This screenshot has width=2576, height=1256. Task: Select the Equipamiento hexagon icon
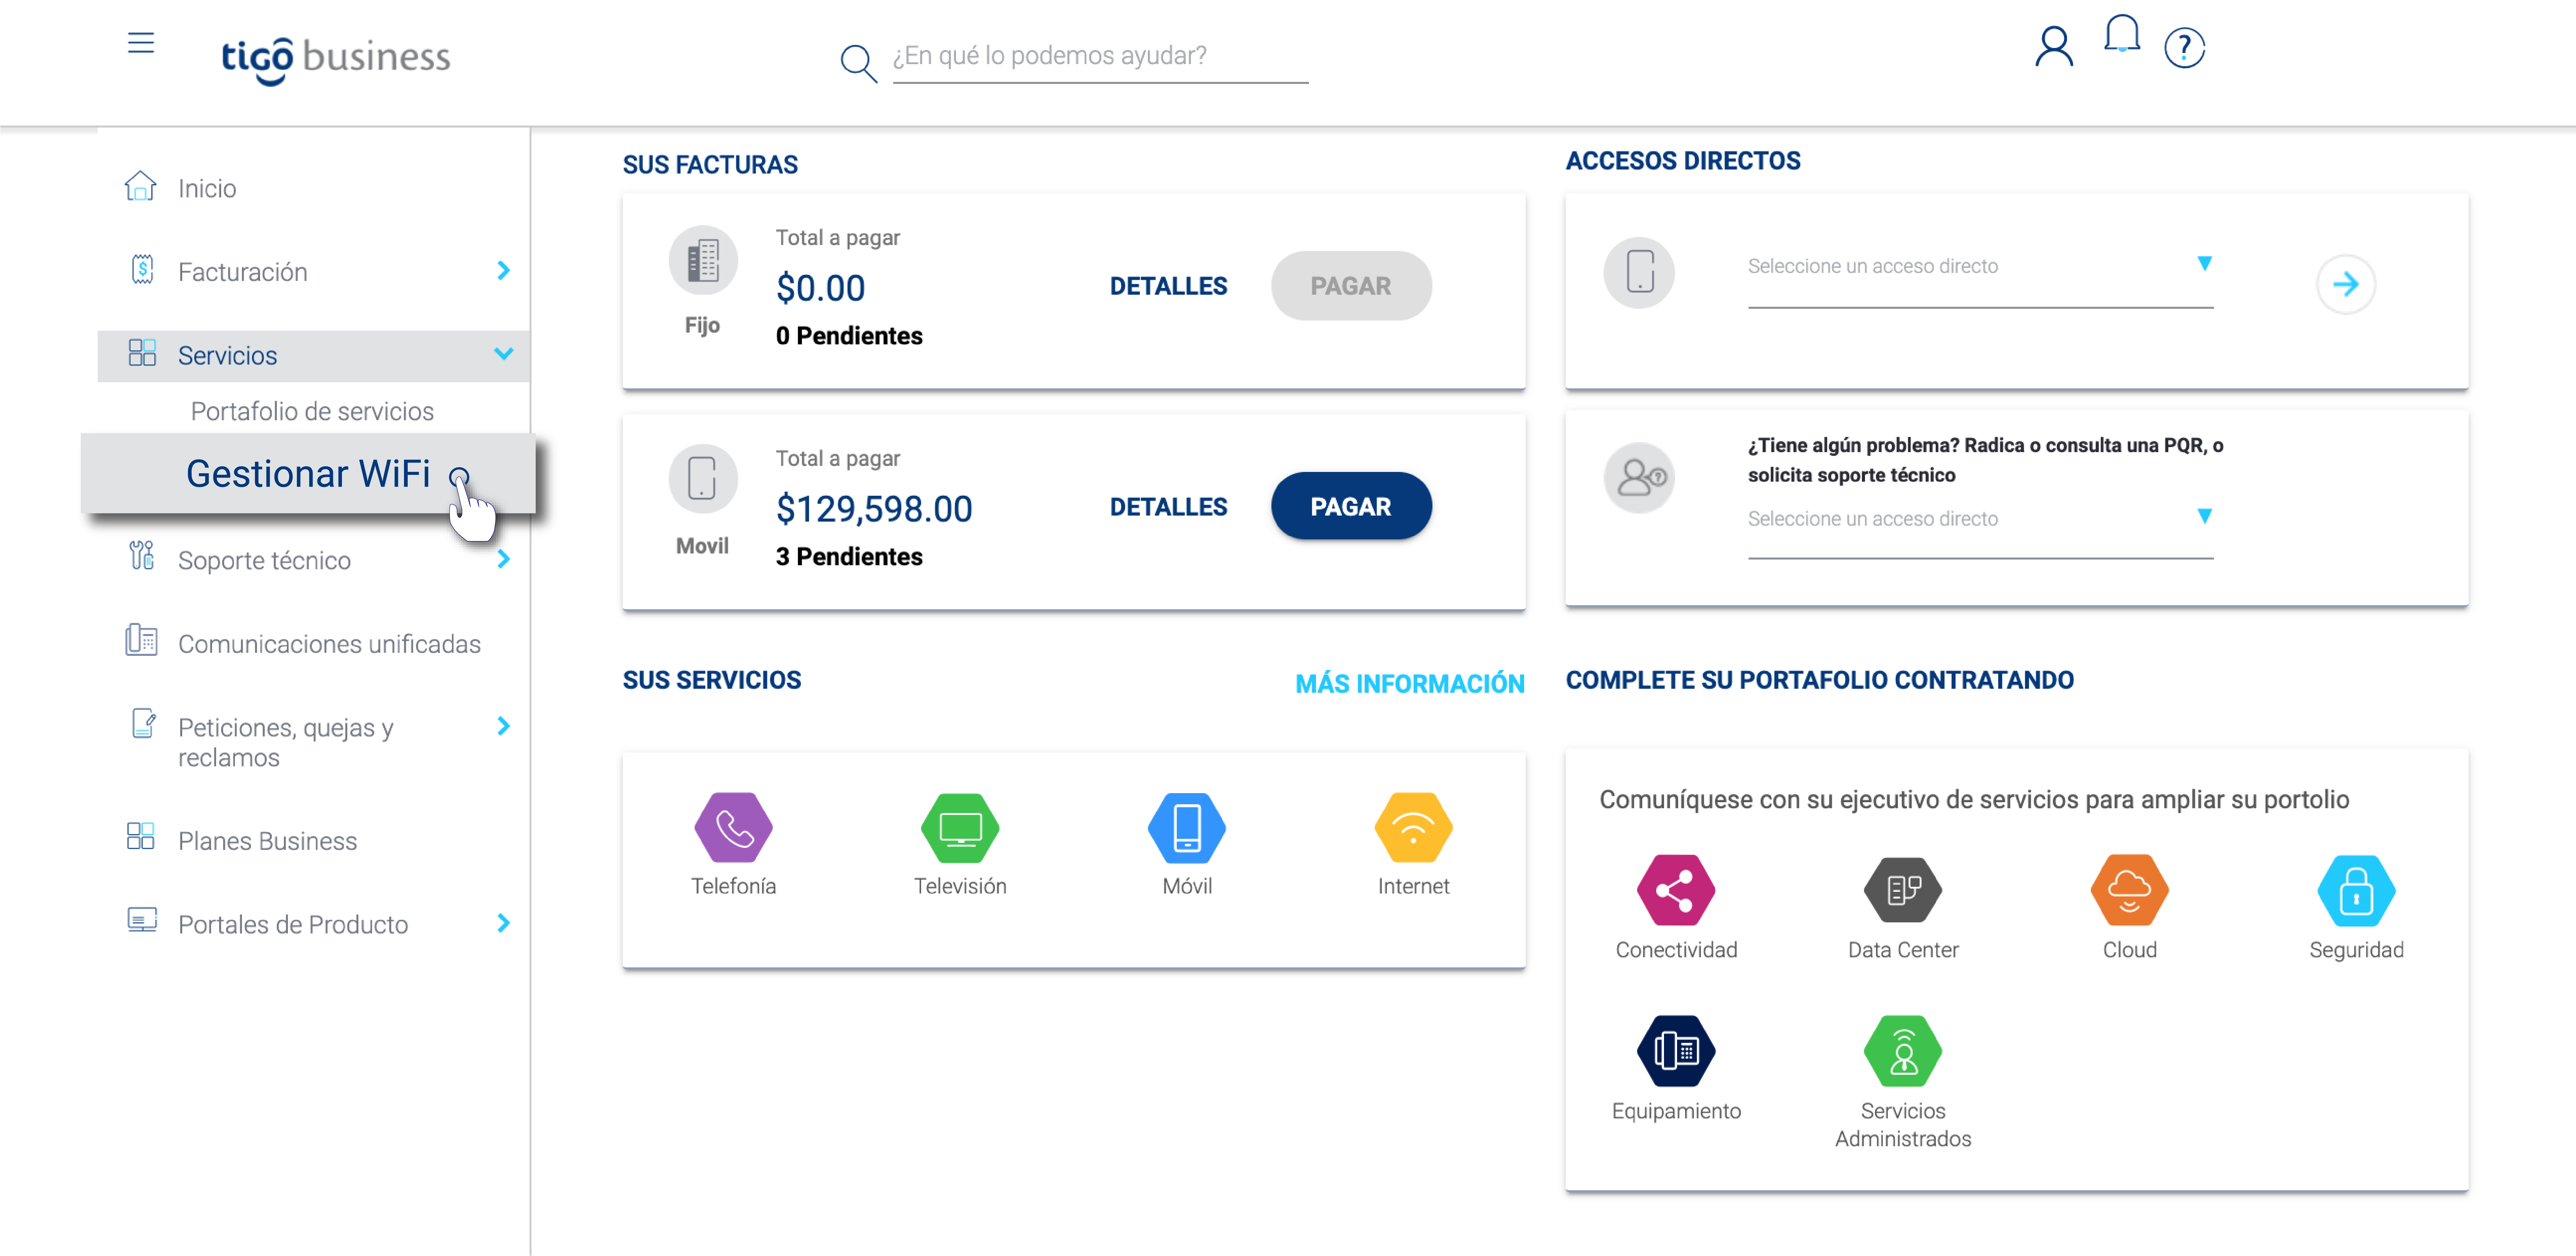(x=1676, y=1051)
